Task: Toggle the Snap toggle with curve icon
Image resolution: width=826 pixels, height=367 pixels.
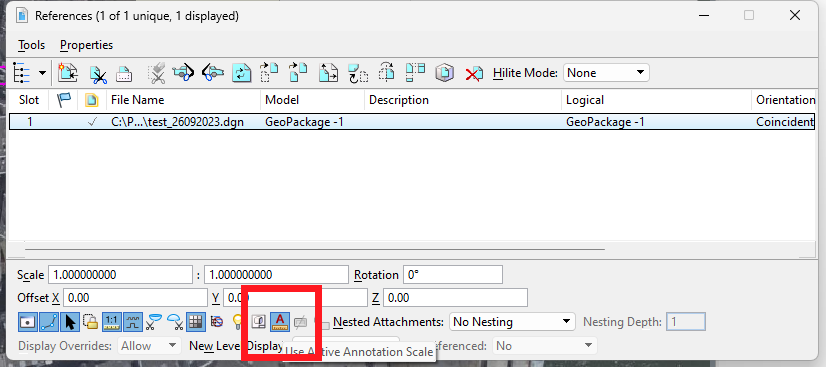Action: click(x=48, y=321)
